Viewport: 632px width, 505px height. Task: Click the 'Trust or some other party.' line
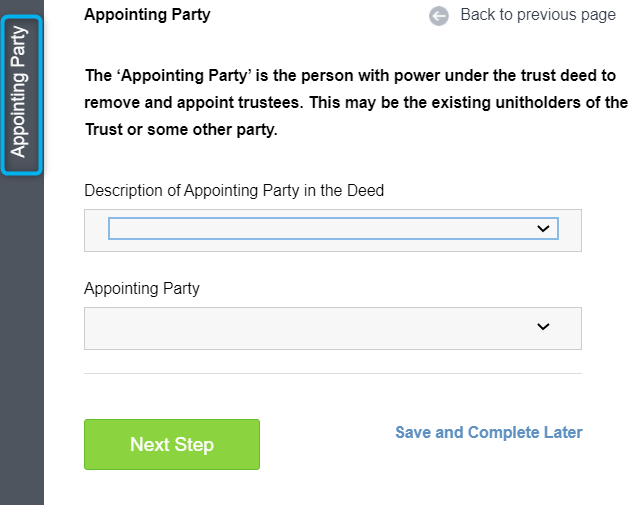point(181,129)
